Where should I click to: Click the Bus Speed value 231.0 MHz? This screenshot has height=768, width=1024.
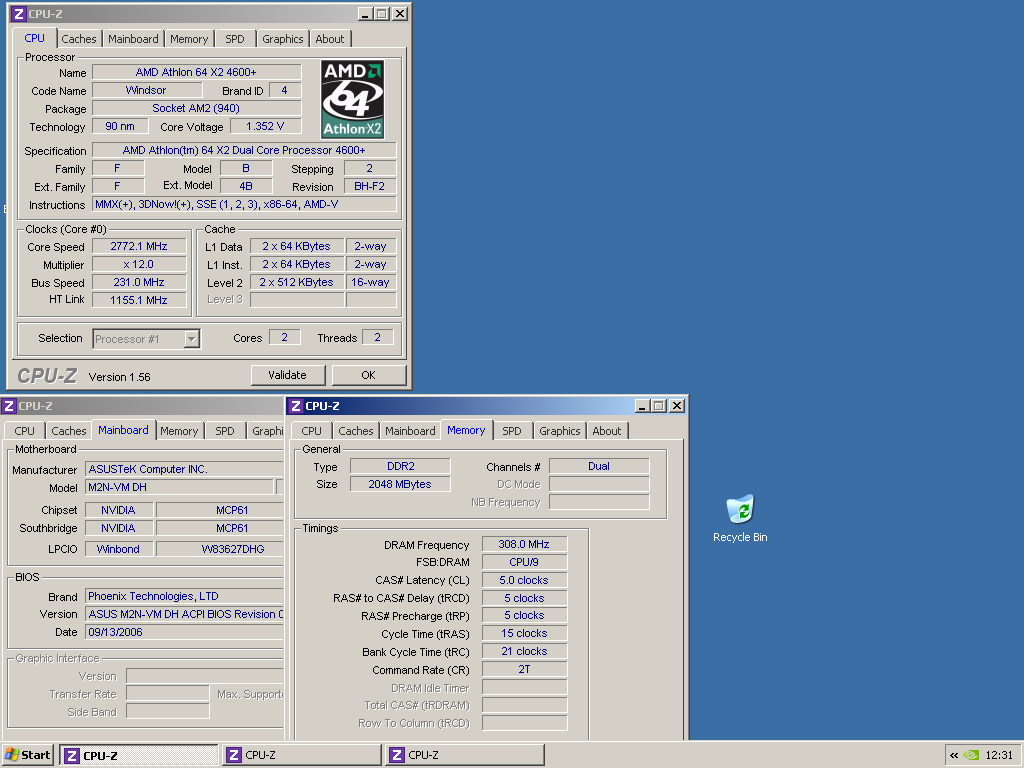coord(139,282)
